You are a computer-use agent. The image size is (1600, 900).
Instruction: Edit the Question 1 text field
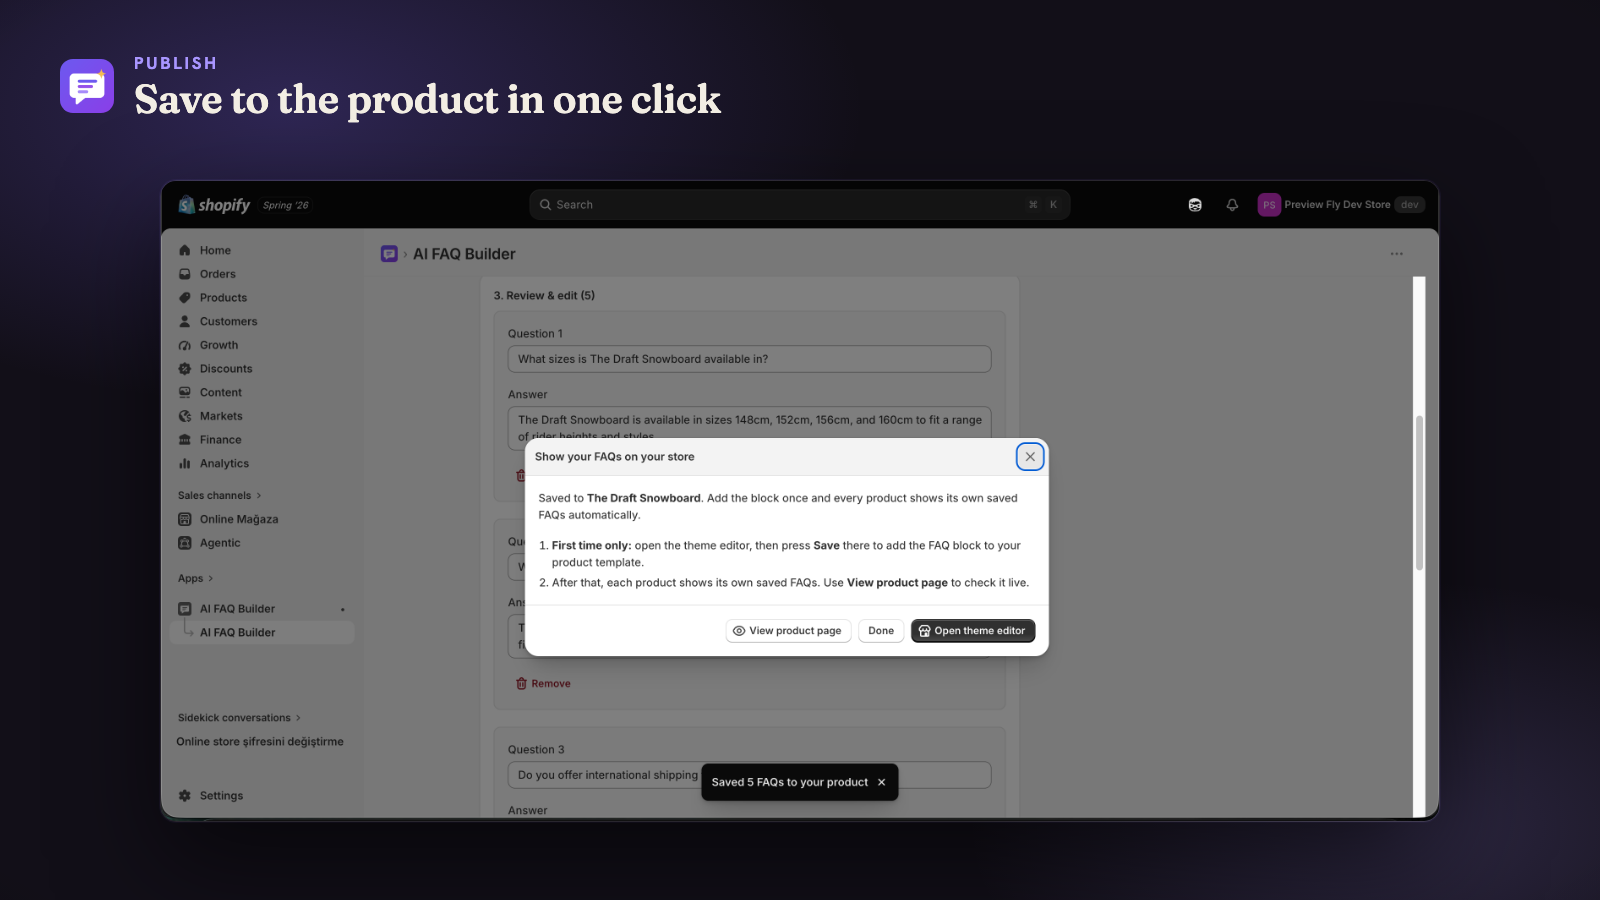(x=749, y=359)
